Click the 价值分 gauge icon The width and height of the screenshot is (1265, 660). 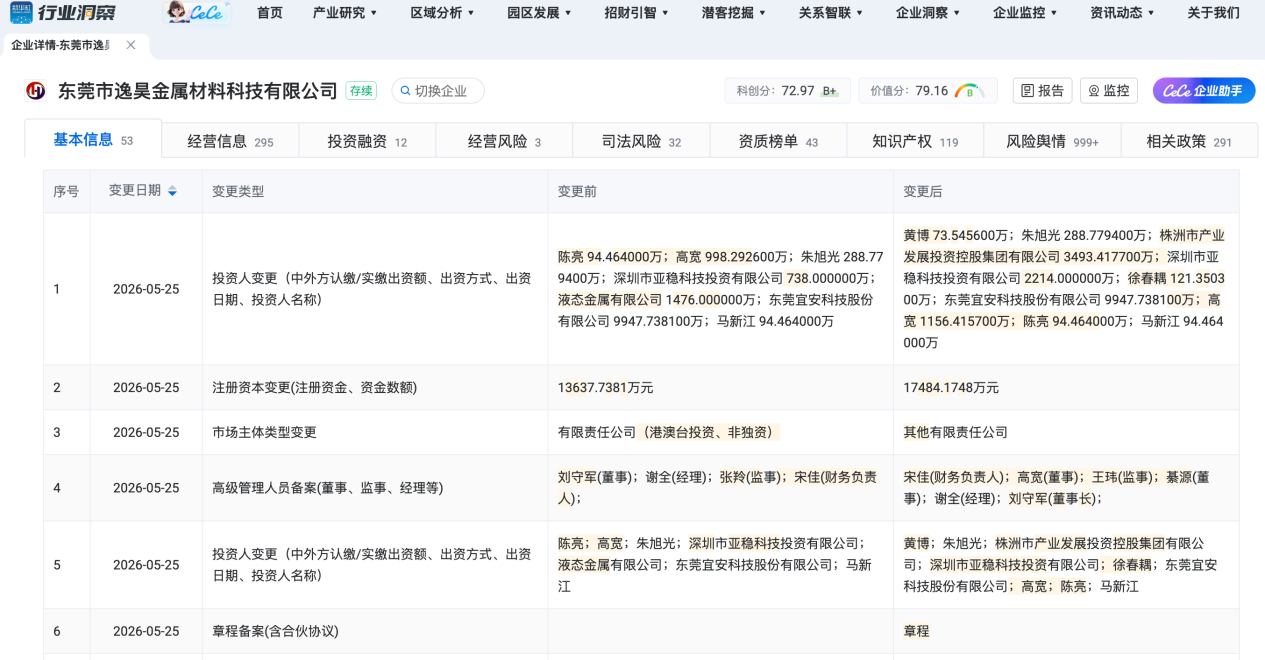point(969,91)
